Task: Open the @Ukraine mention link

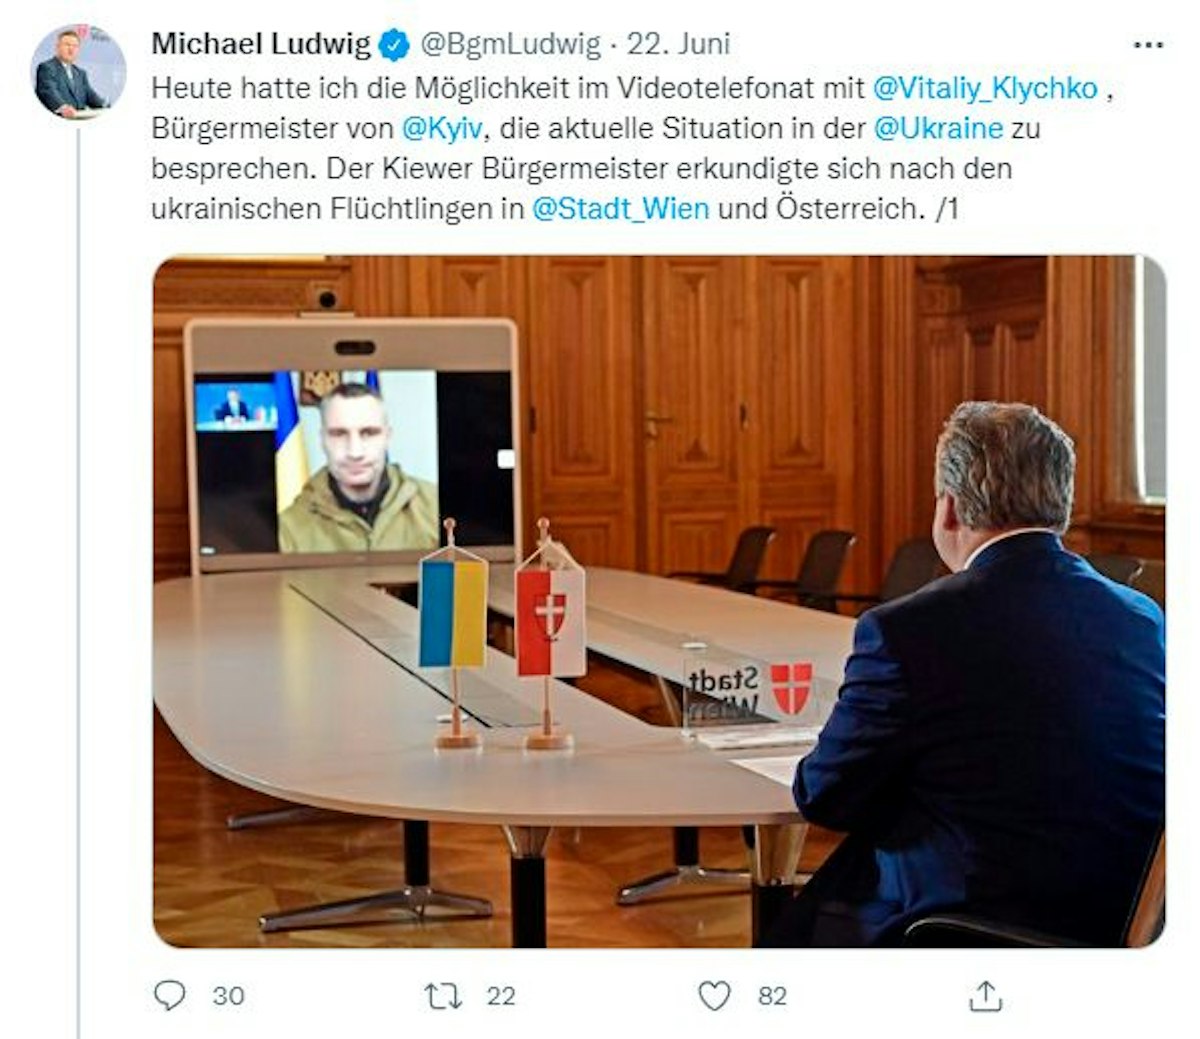Action: [x=938, y=128]
